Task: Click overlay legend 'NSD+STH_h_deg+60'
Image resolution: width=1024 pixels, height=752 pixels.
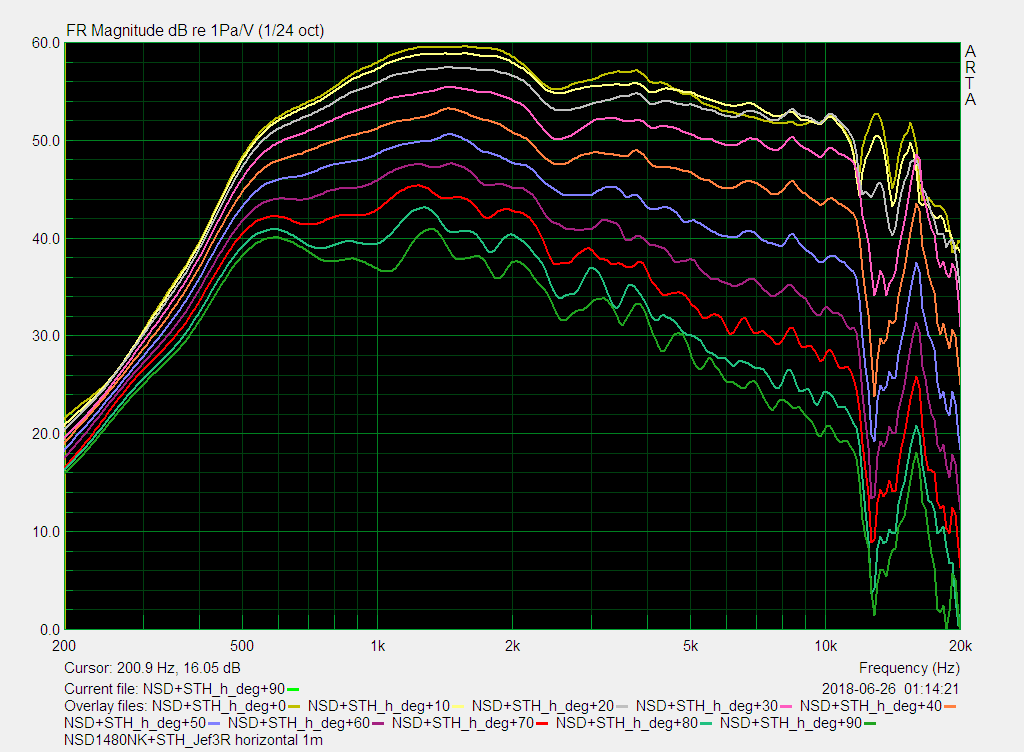Action: (x=298, y=723)
